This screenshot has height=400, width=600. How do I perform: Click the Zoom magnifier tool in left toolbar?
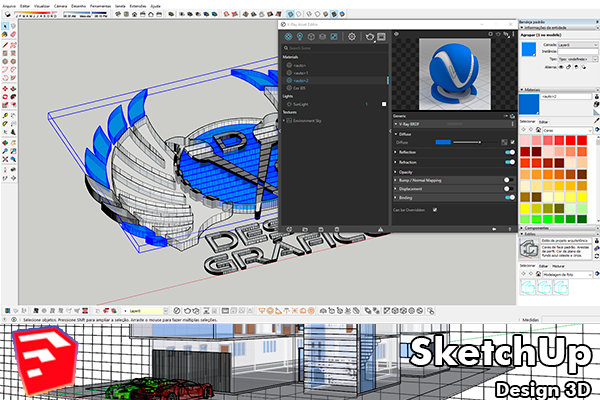coord(5,151)
